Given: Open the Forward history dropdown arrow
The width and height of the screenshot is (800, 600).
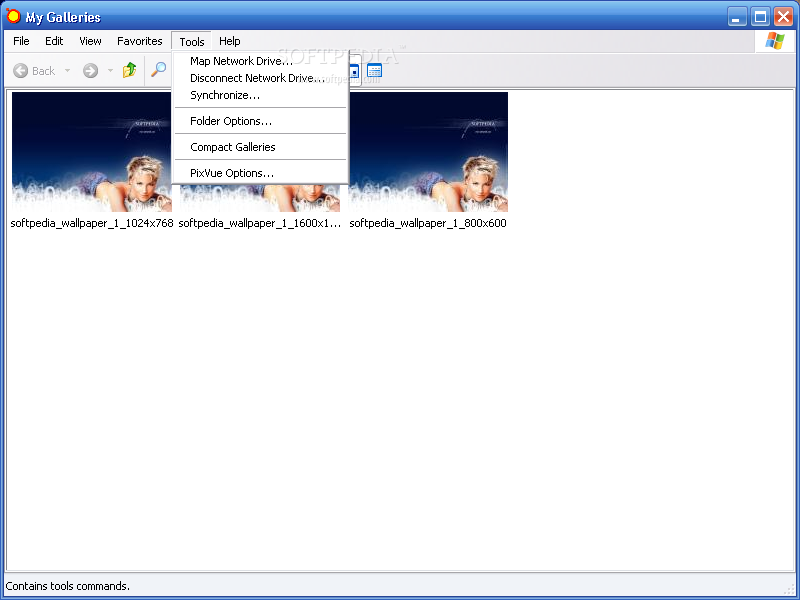Looking at the screenshot, I should tap(110, 70).
